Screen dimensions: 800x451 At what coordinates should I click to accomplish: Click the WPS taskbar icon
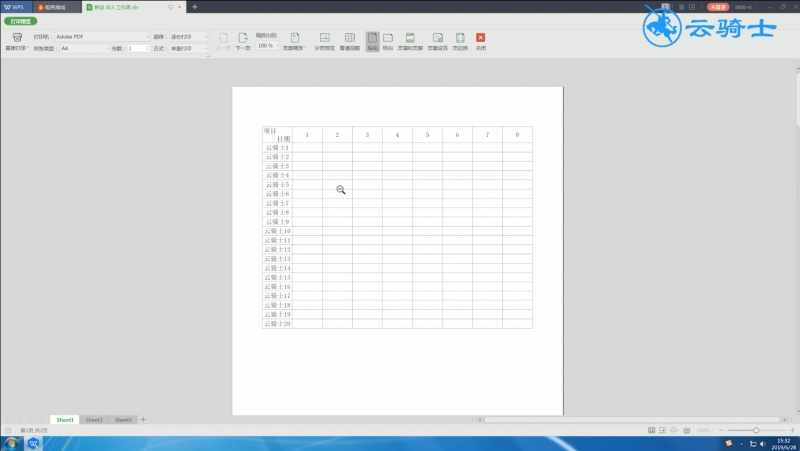pyautogui.click(x=34, y=444)
